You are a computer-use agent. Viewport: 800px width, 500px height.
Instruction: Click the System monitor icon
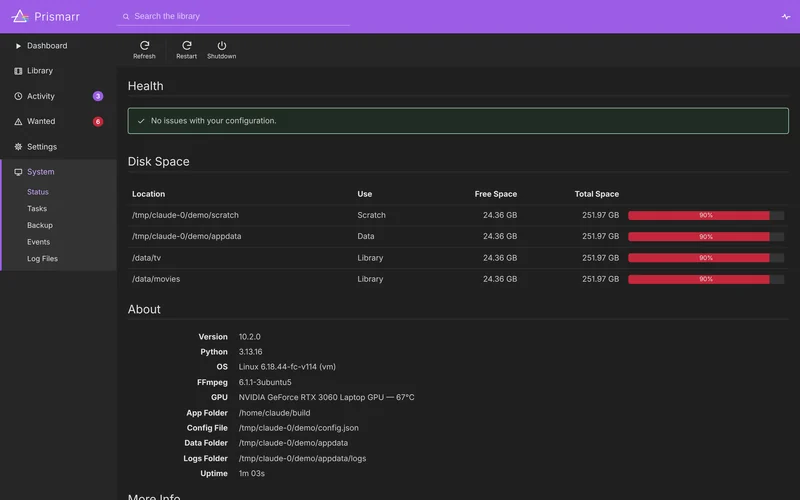click(x=18, y=172)
